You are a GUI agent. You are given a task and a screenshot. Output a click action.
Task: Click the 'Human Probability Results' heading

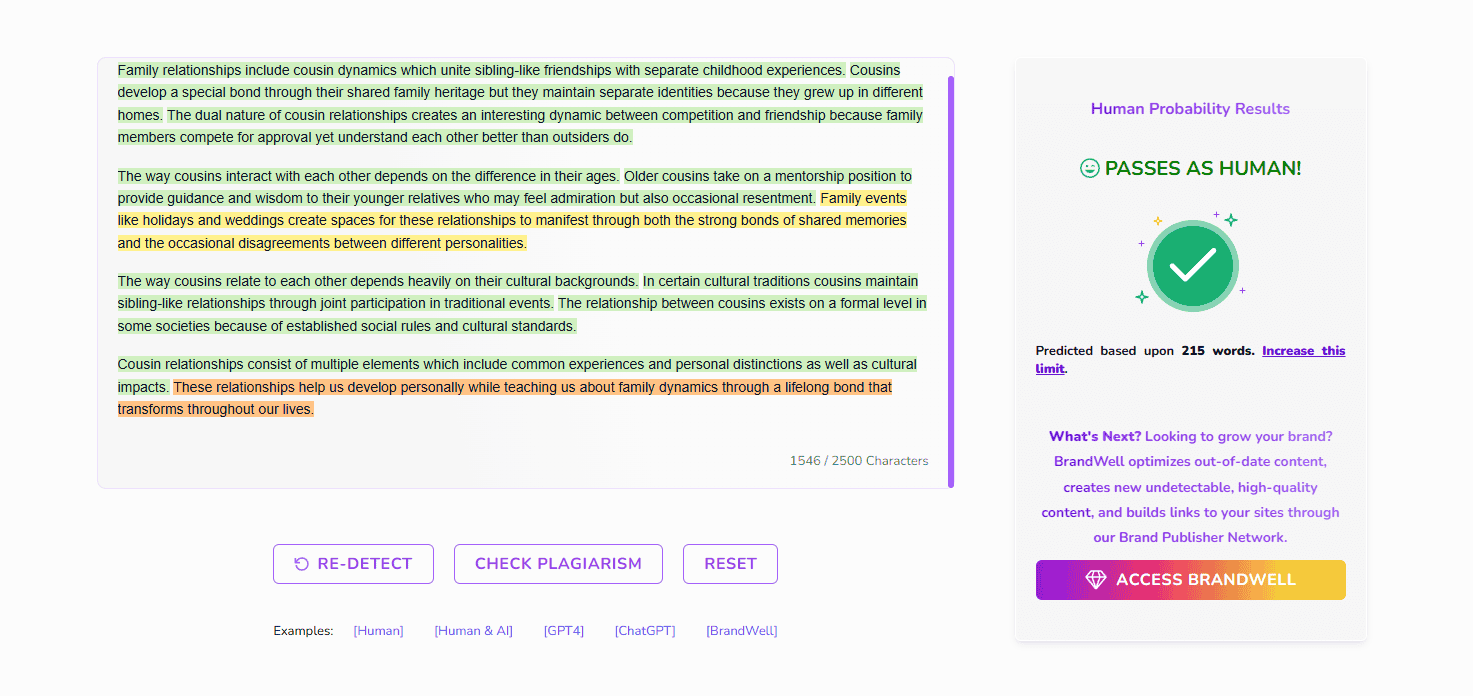(x=1190, y=109)
